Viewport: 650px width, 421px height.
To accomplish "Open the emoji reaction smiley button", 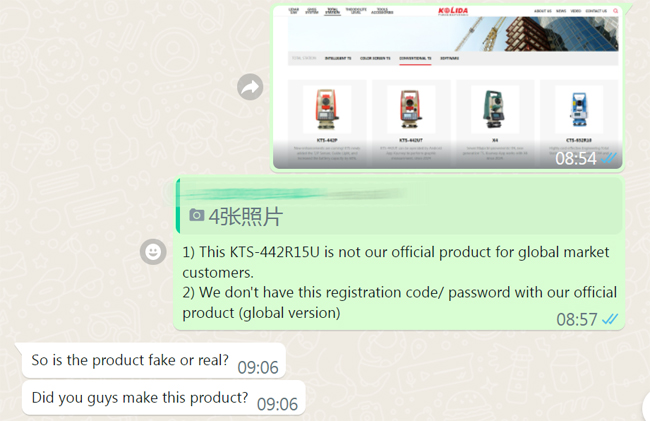I will (x=153, y=252).
